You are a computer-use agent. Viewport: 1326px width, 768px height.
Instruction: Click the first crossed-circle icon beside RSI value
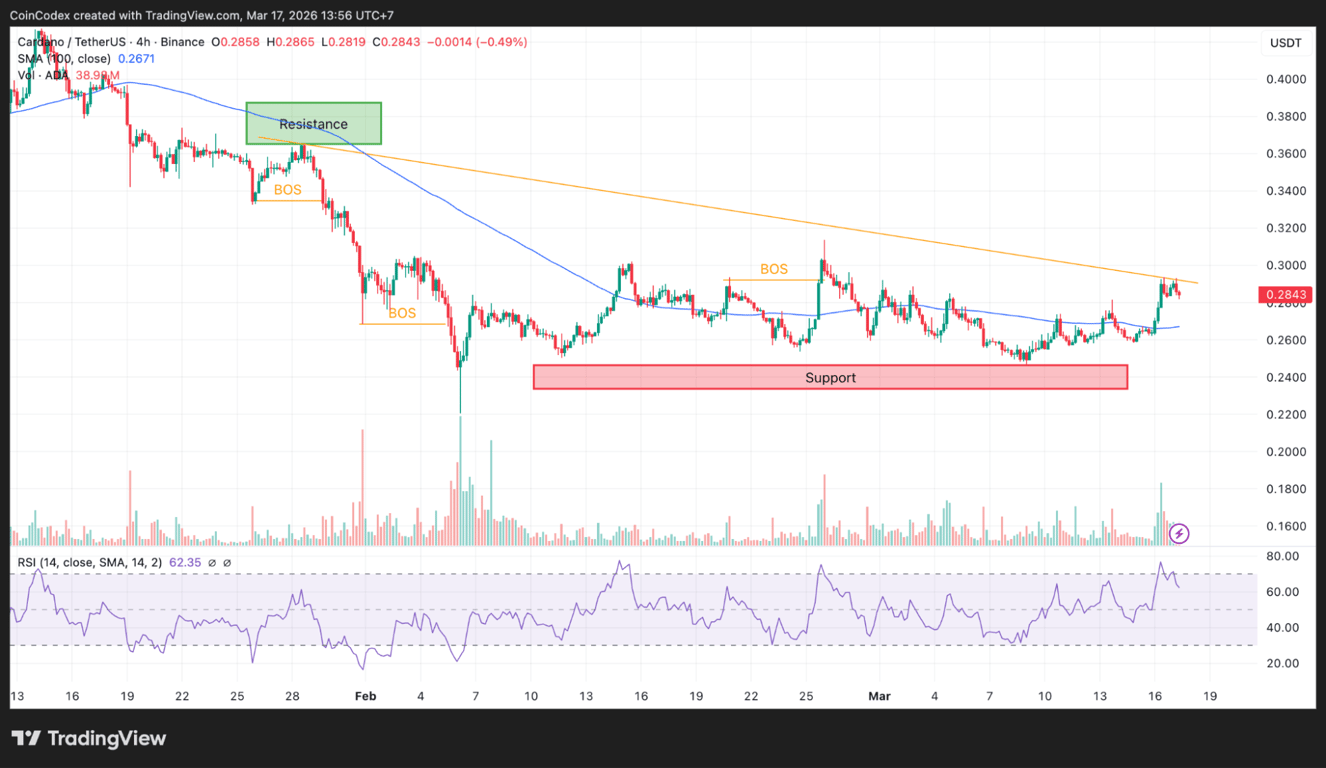tap(211, 563)
